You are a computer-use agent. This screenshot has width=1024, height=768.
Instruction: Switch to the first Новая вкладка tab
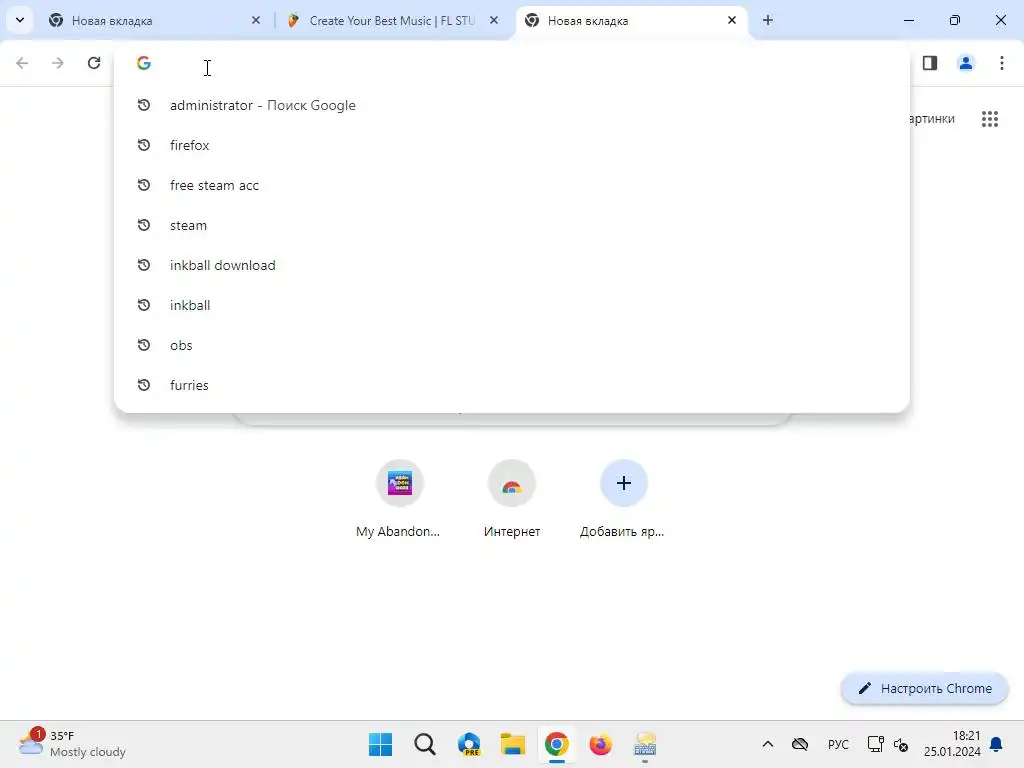[x=155, y=21]
